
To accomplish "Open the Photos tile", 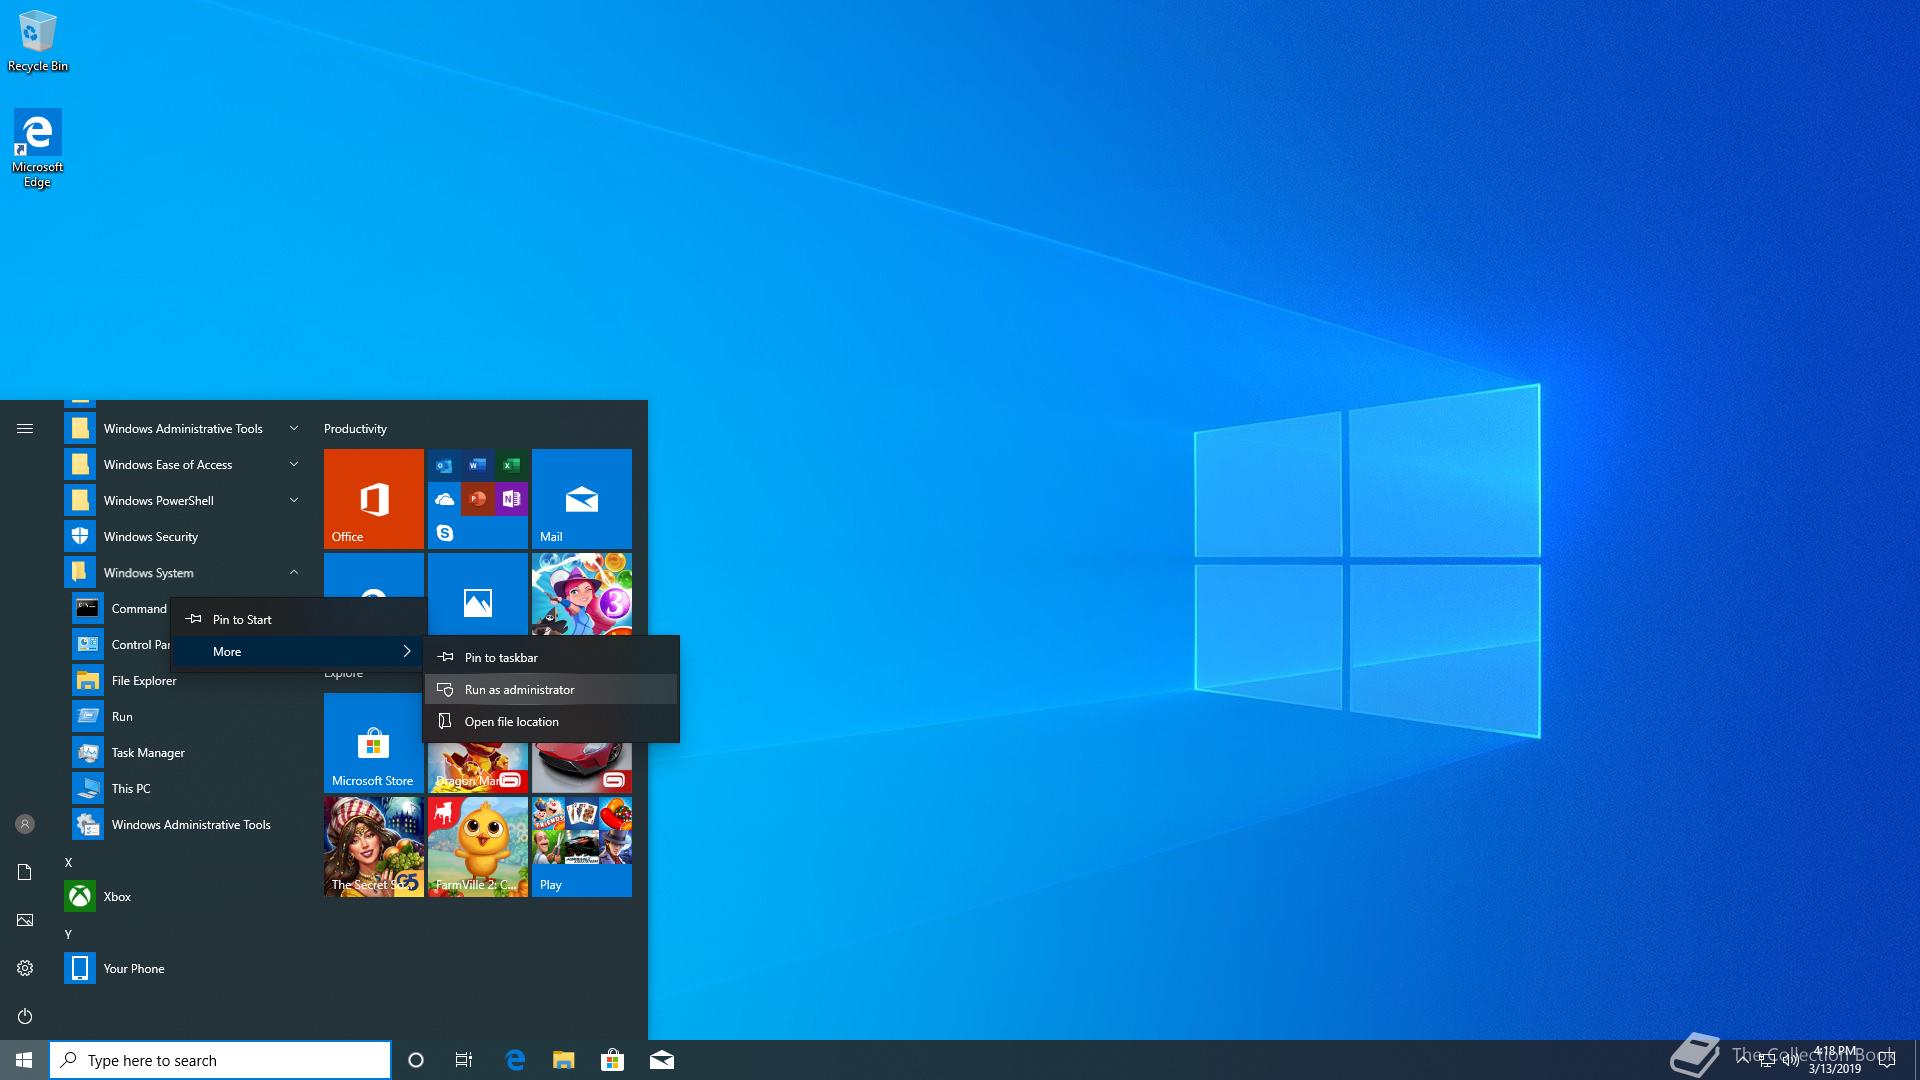I will (x=478, y=596).
